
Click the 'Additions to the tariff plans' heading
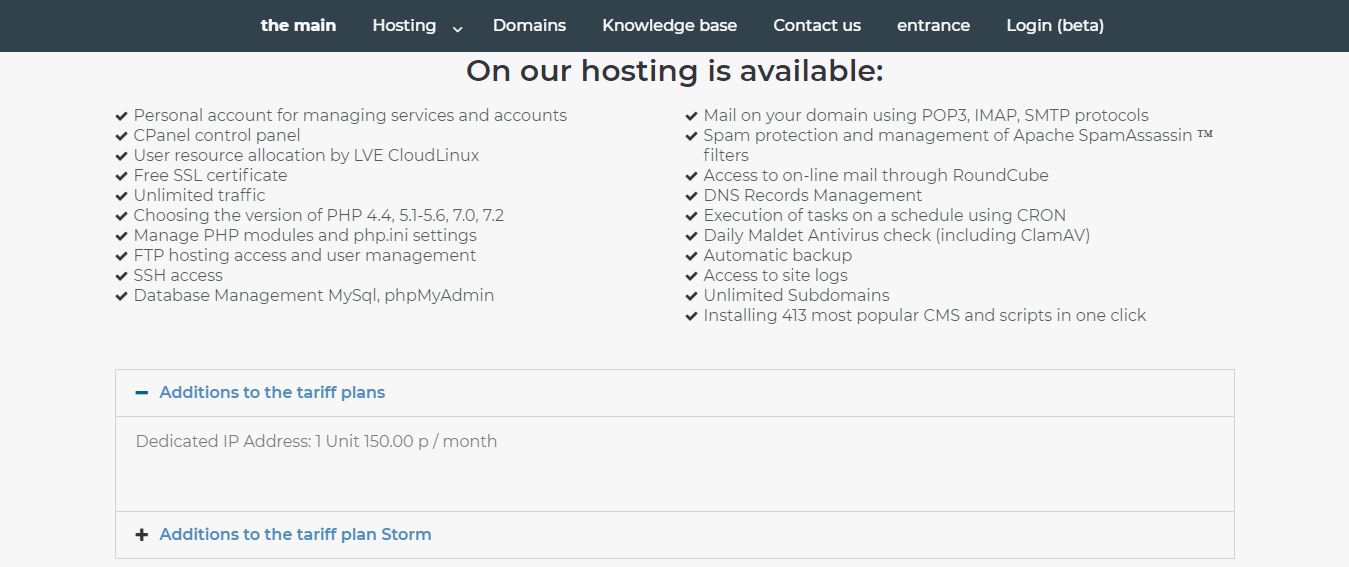(272, 393)
